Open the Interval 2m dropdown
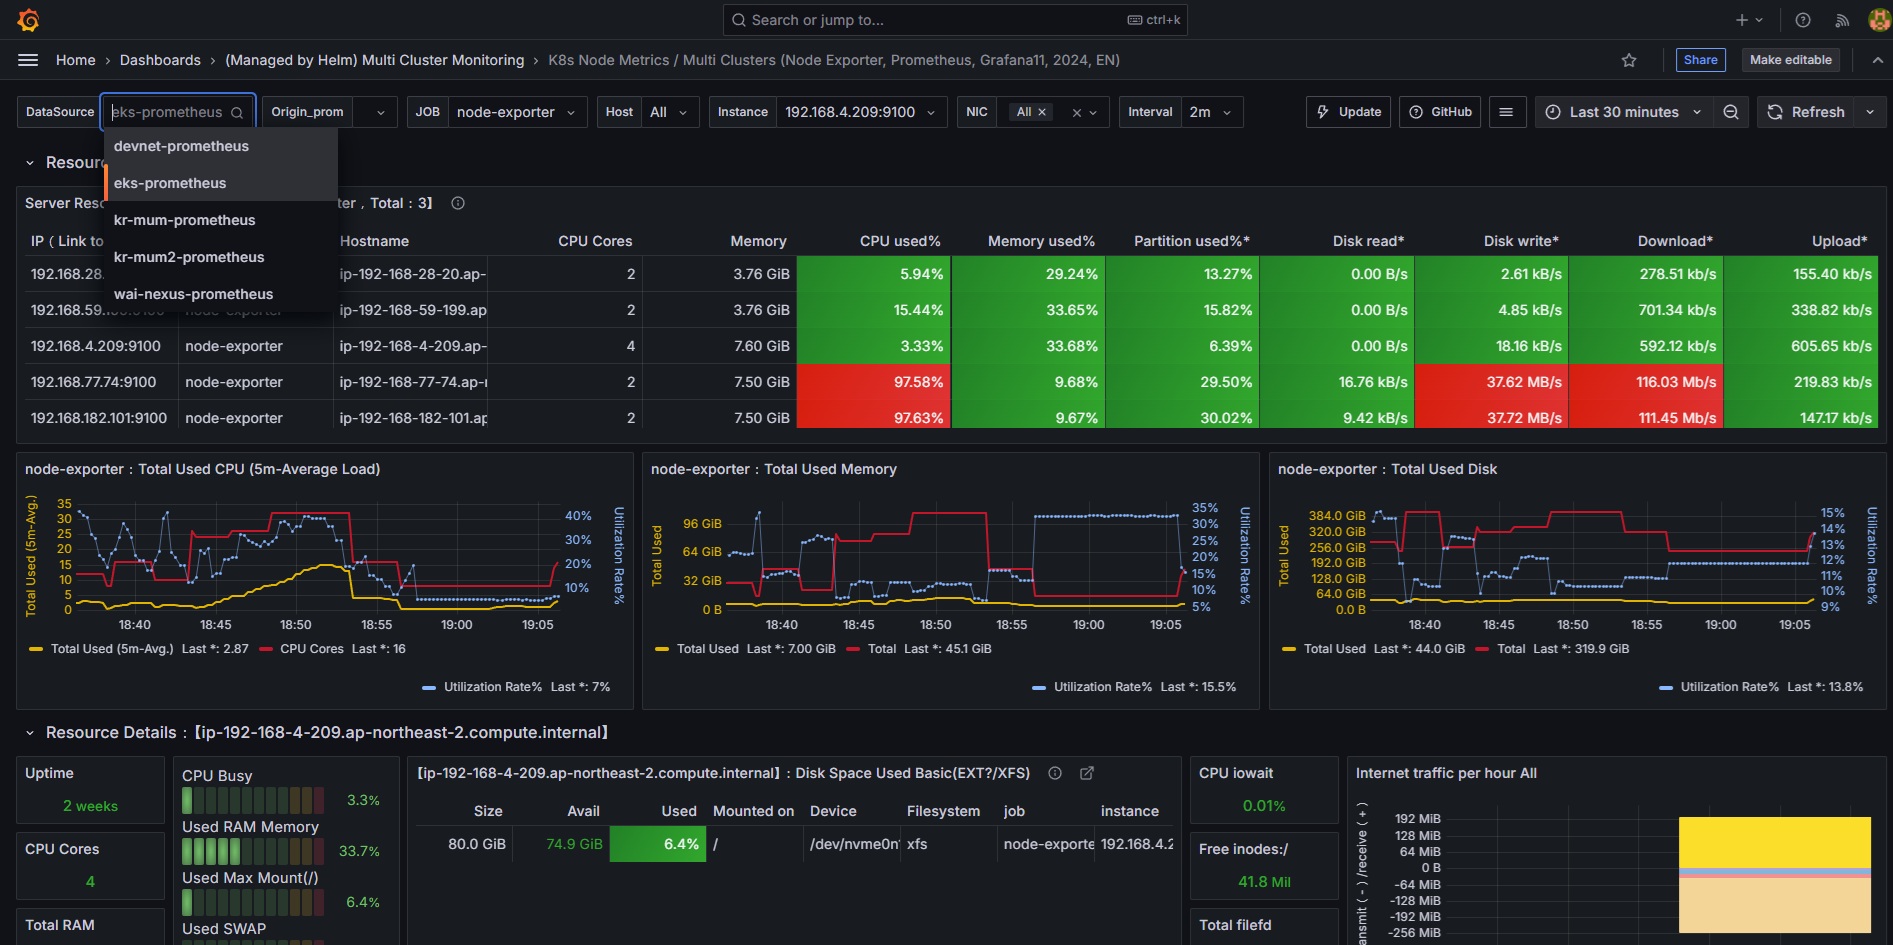This screenshot has width=1893, height=945. 1212,112
